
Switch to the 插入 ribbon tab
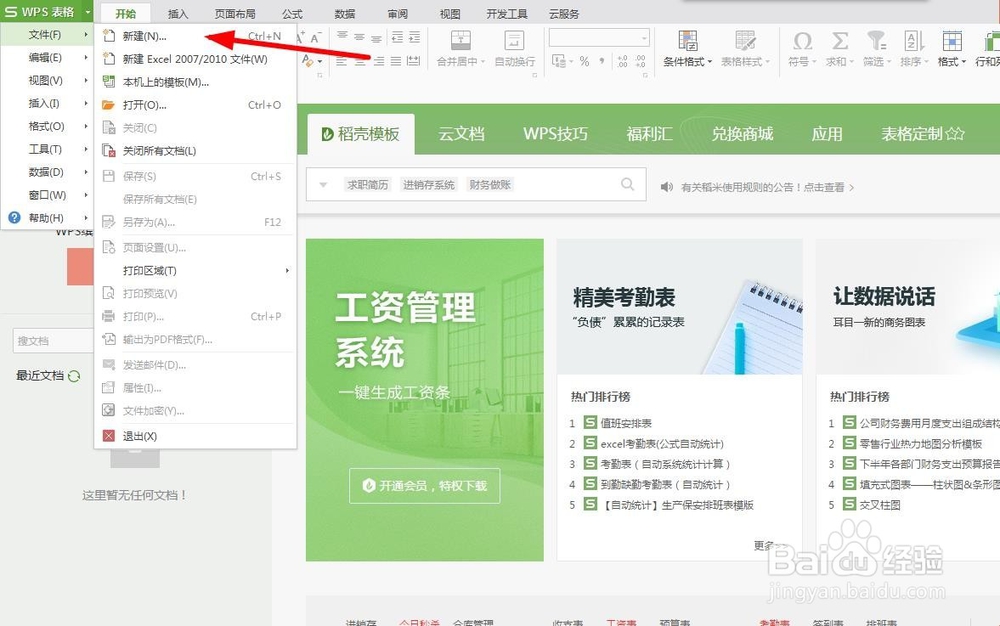pos(178,14)
